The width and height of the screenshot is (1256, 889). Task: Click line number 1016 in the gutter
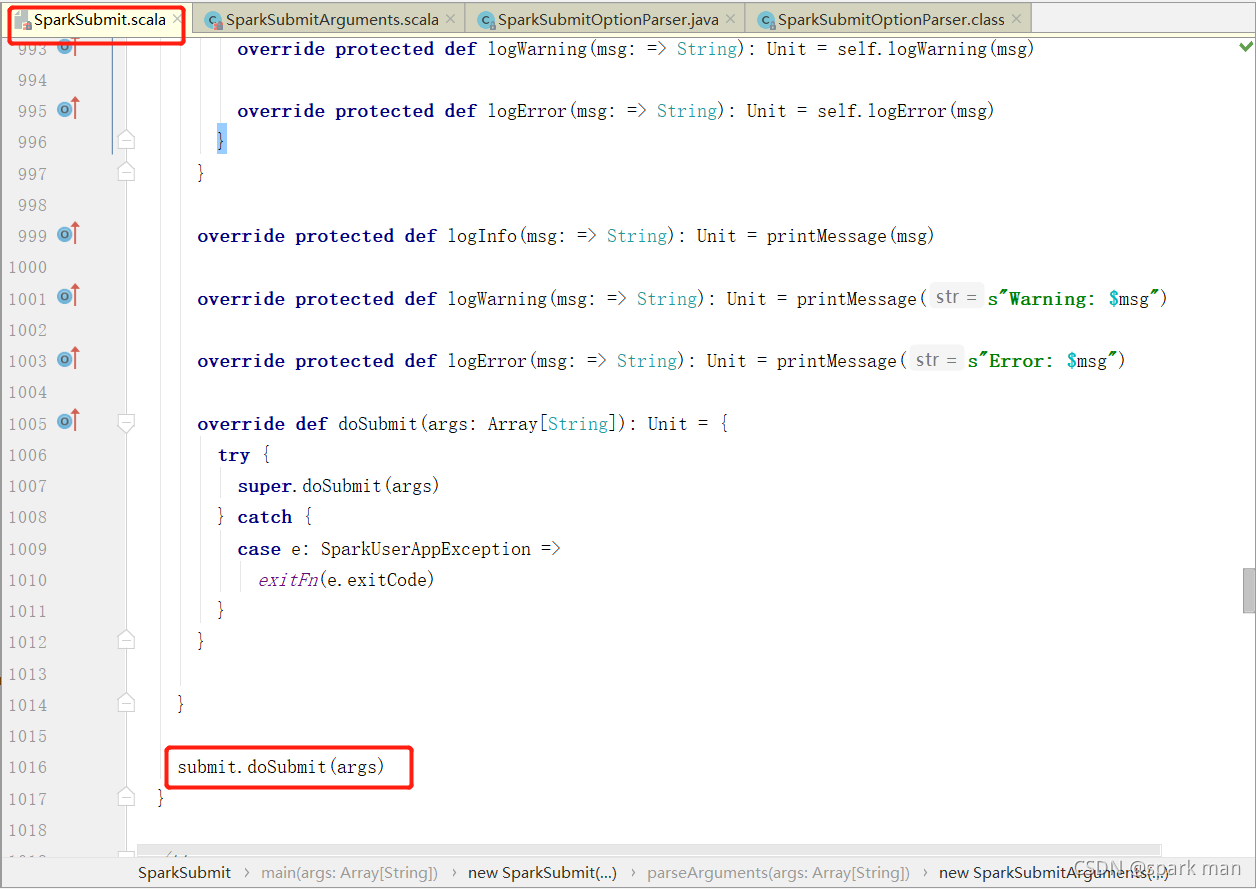27,767
